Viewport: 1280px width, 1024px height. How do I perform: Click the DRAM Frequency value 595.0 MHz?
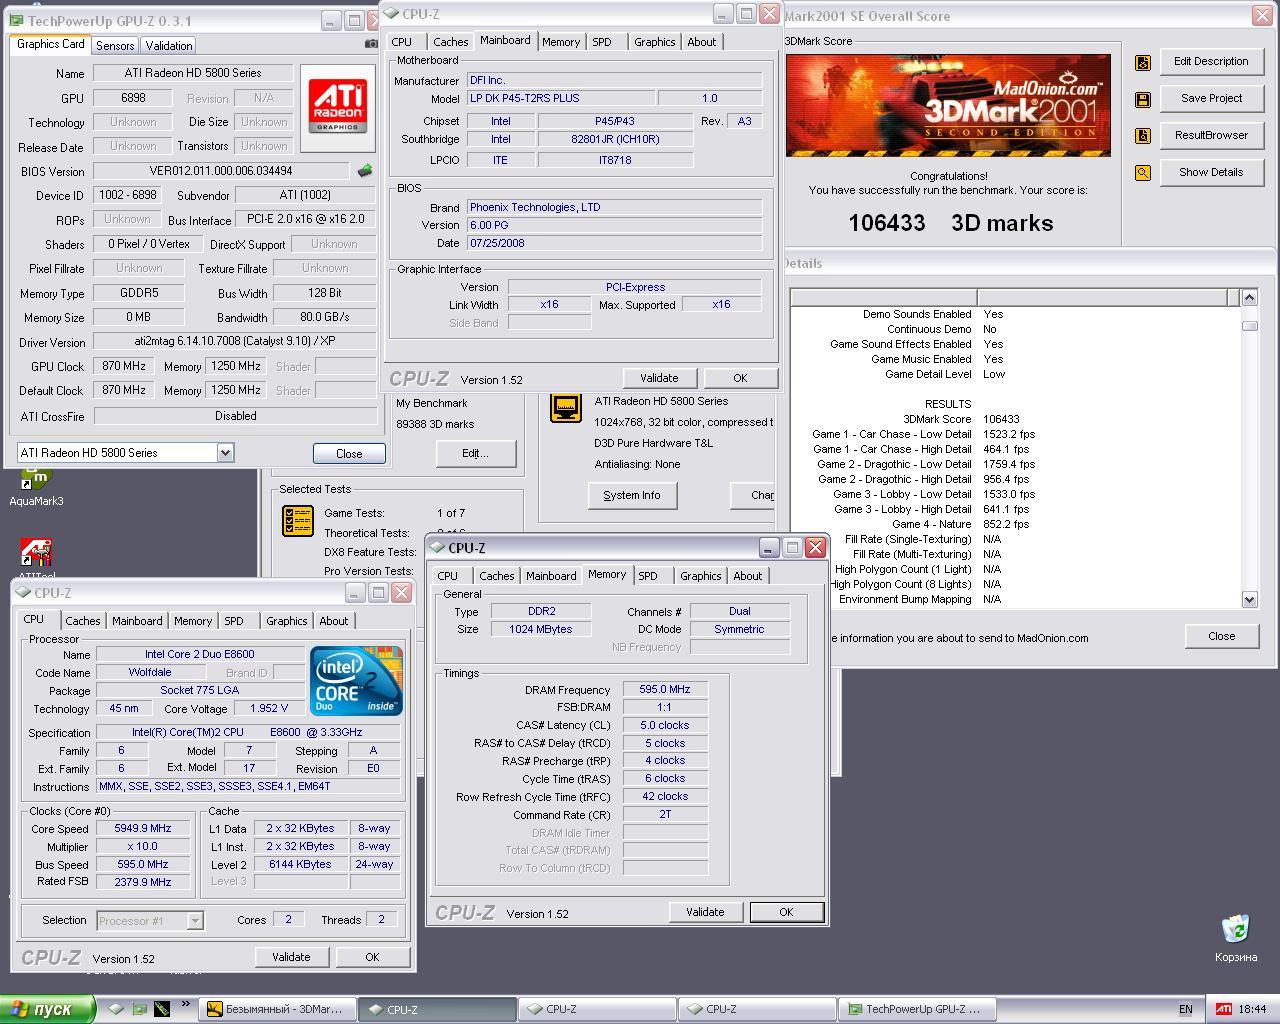click(665, 690)
